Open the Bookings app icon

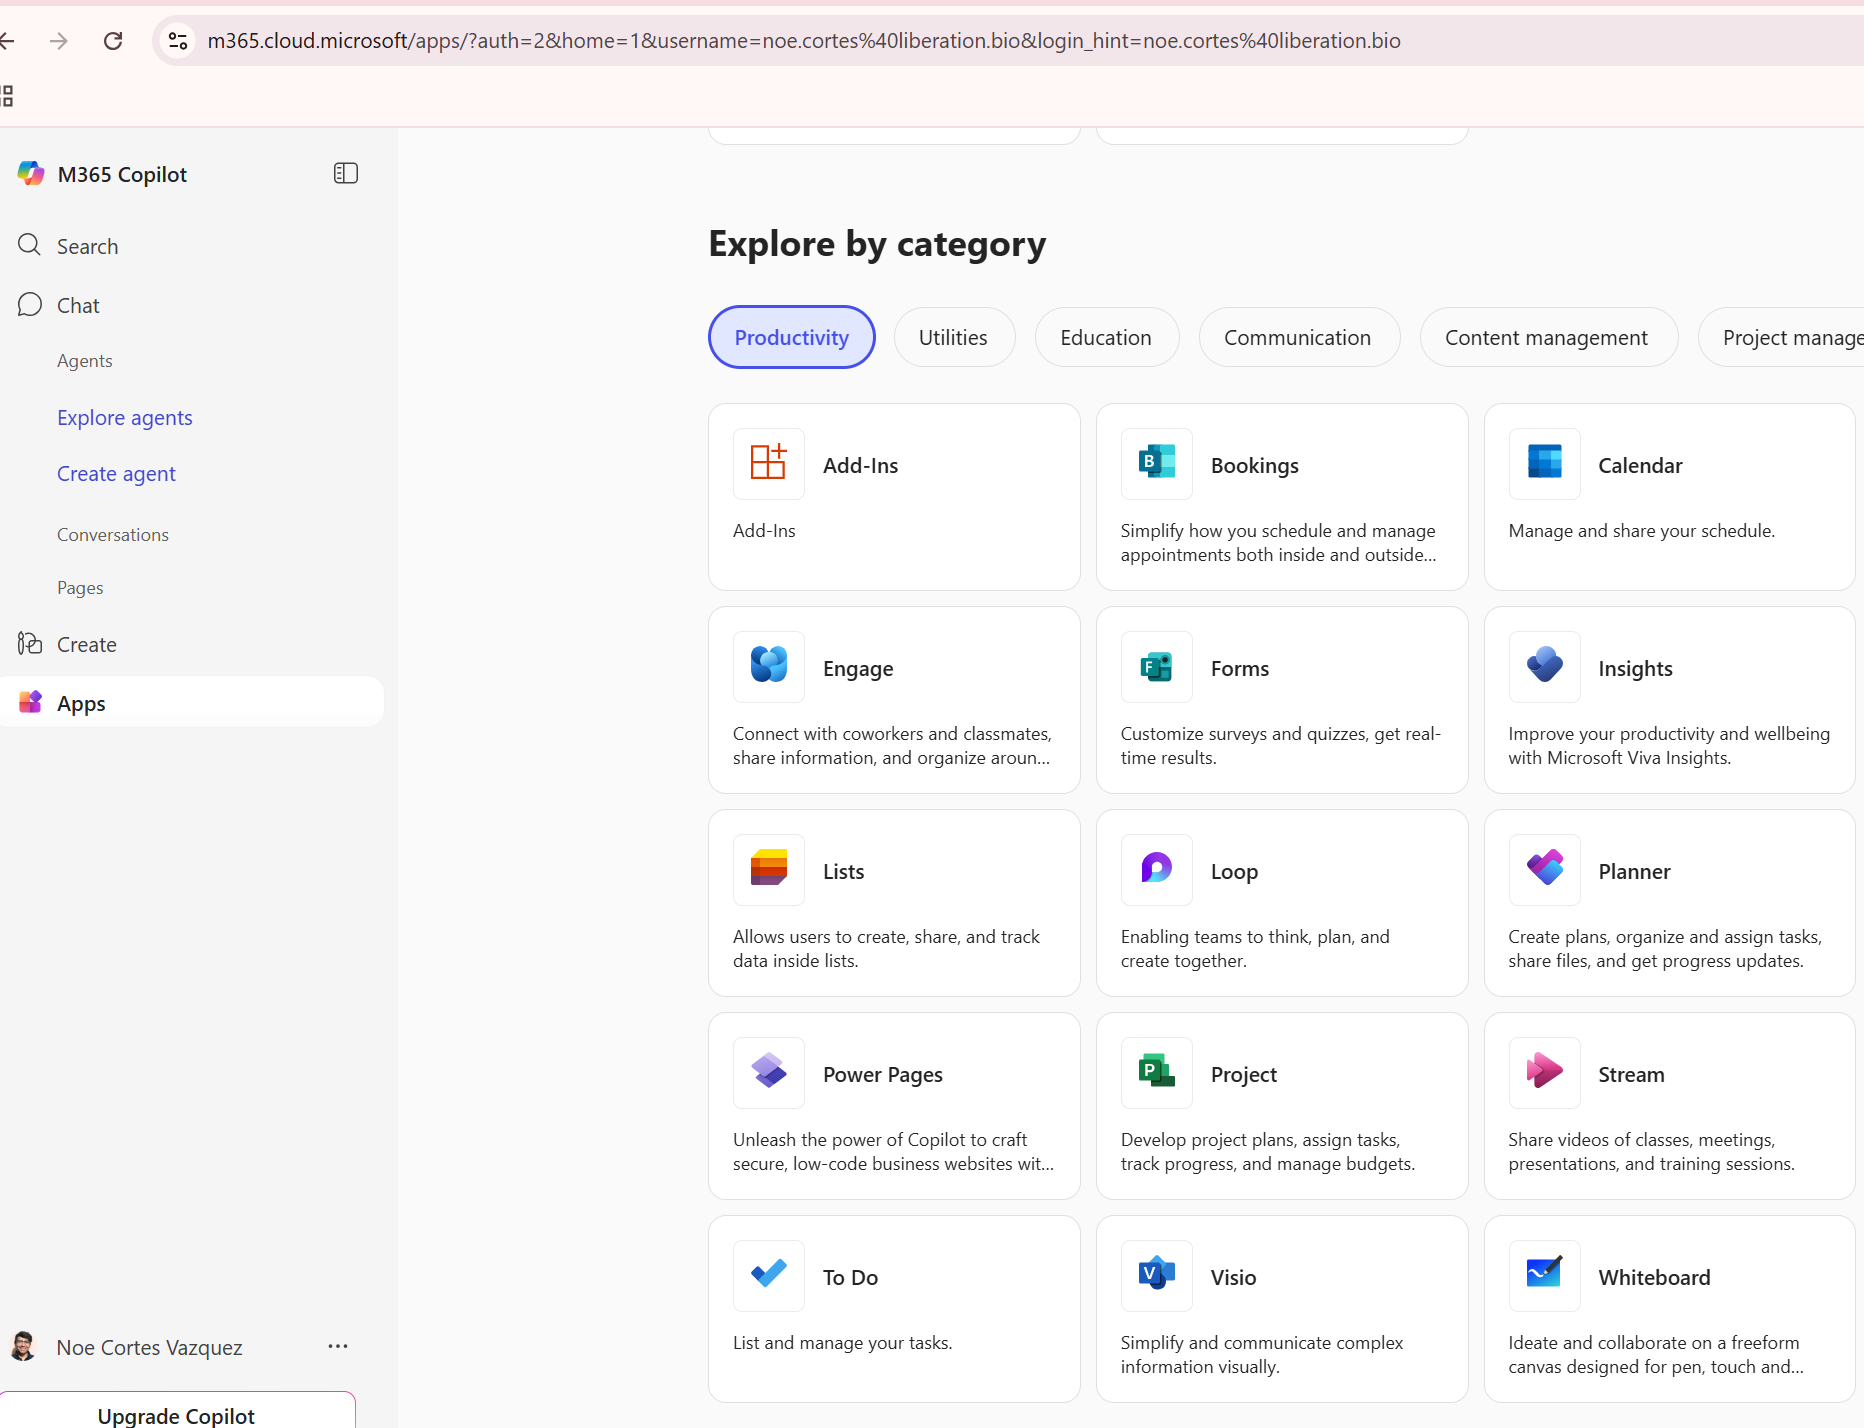[x=1156, y=464]
